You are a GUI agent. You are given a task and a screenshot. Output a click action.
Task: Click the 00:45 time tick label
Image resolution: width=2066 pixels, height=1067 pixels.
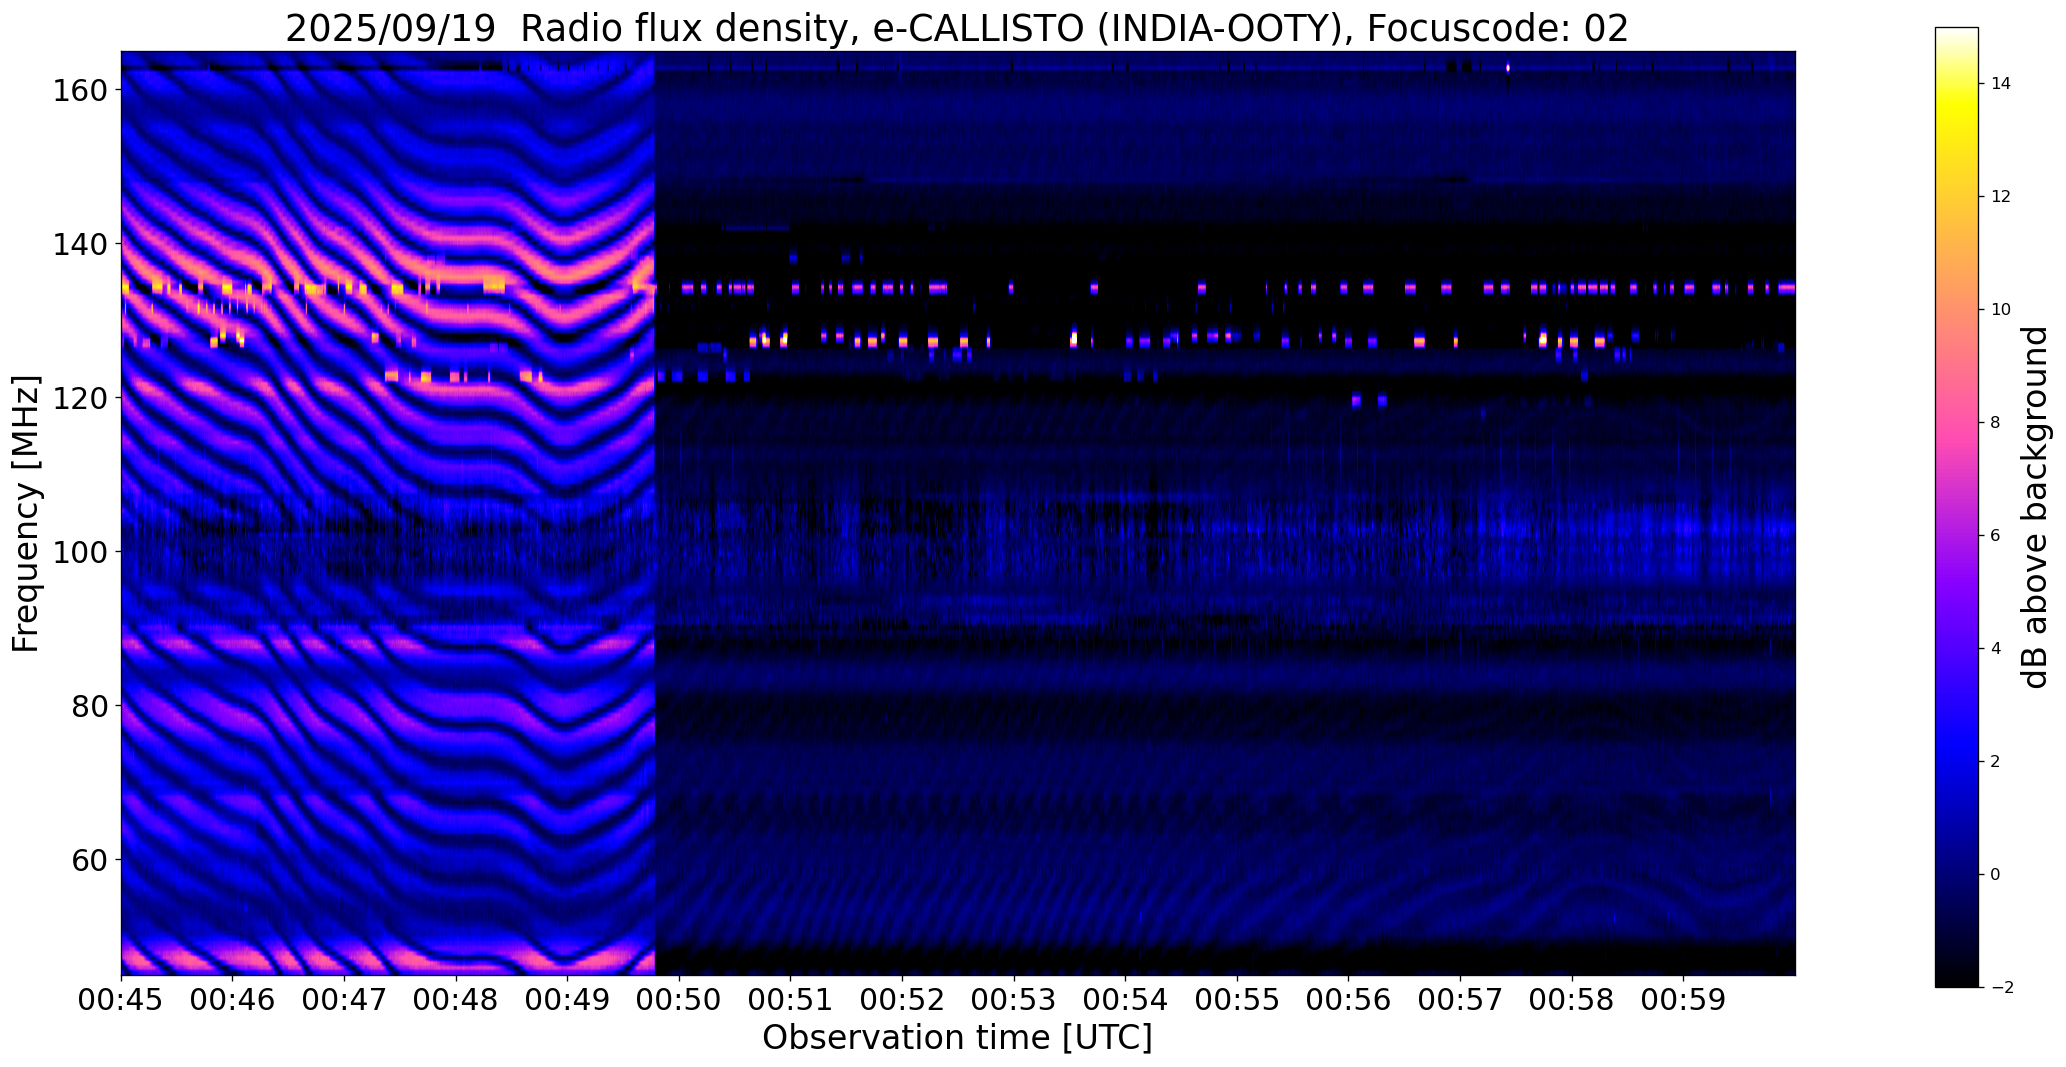[122, 1000]
